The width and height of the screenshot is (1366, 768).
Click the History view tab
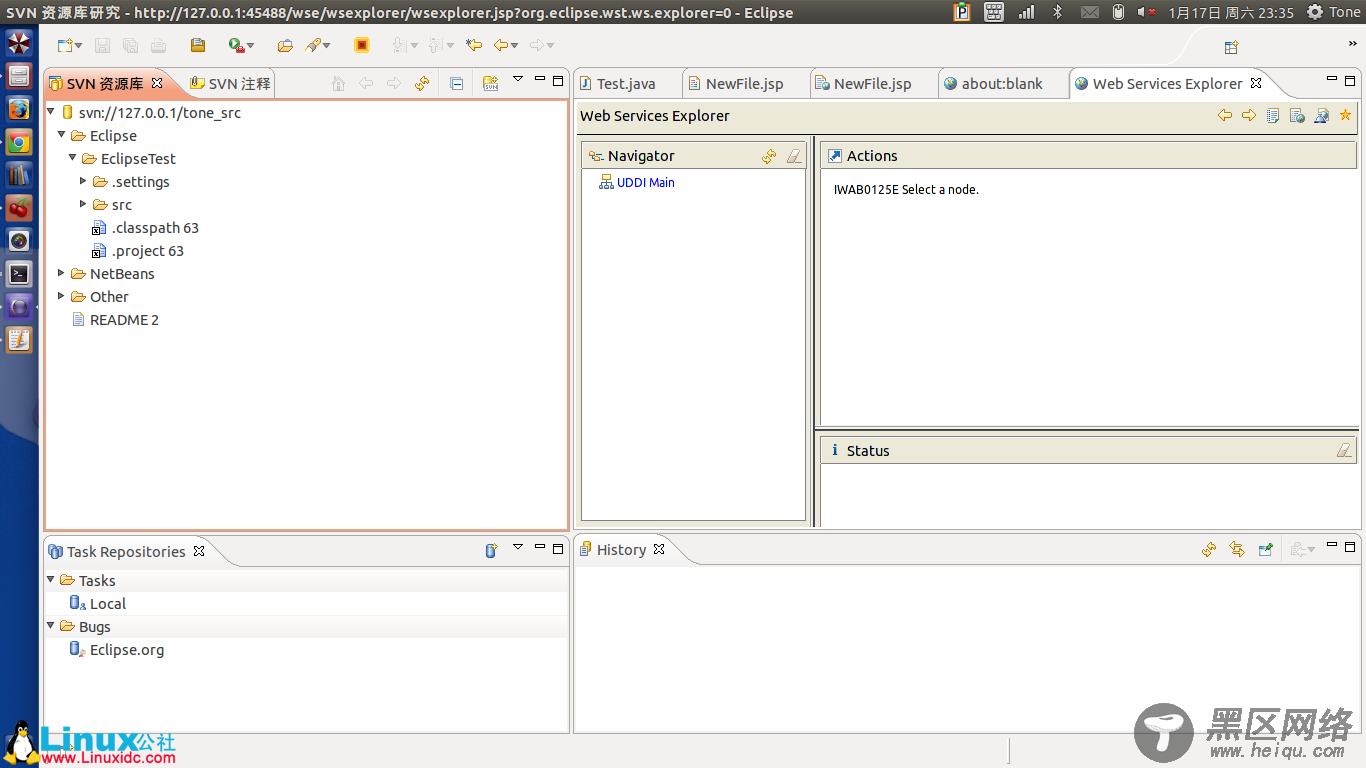point(621,549)
